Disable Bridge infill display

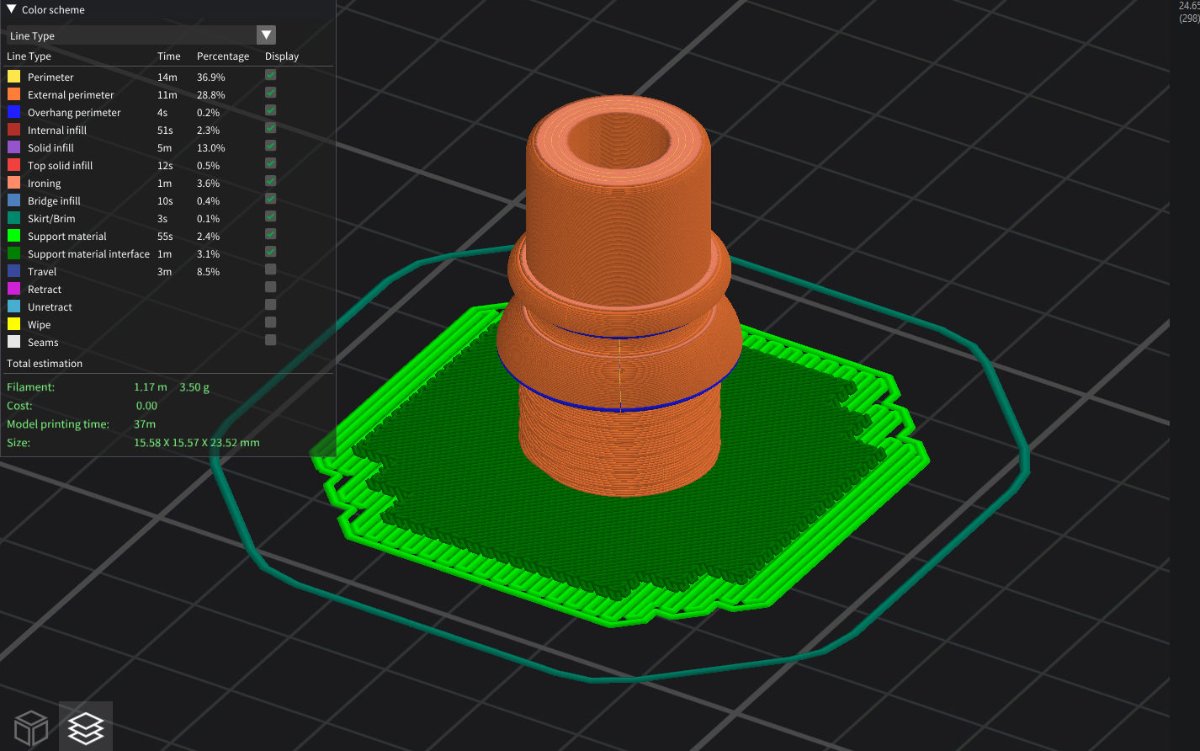click(270, 200)
